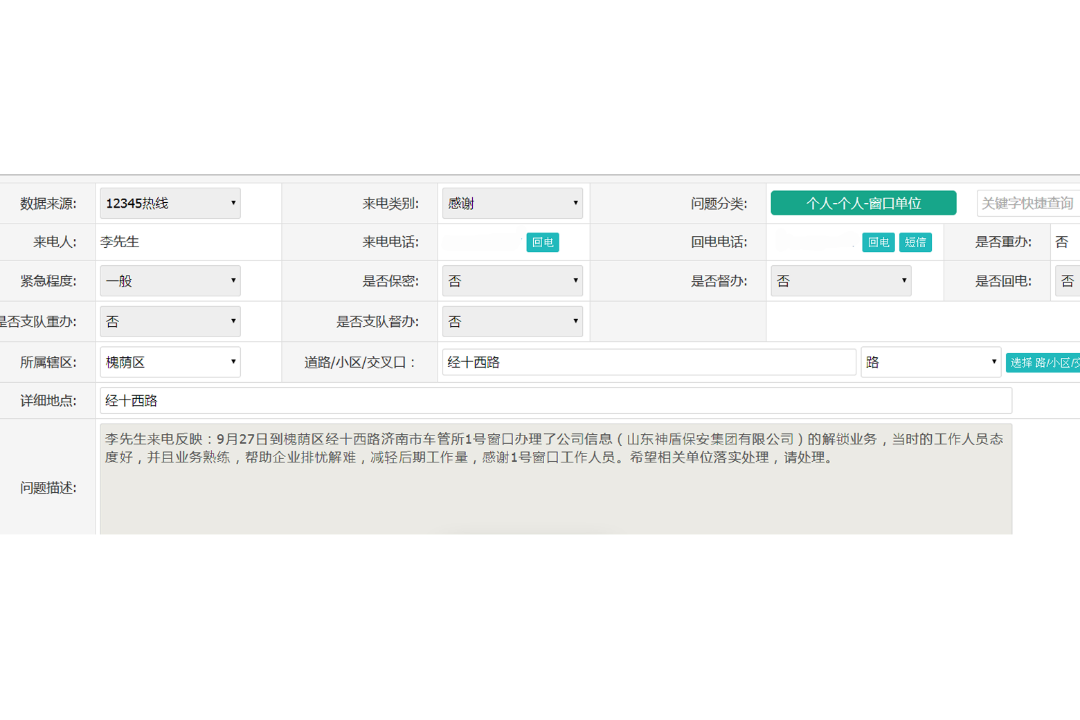Open the 是否支队督办 dropdown

(x=512, y=321)
